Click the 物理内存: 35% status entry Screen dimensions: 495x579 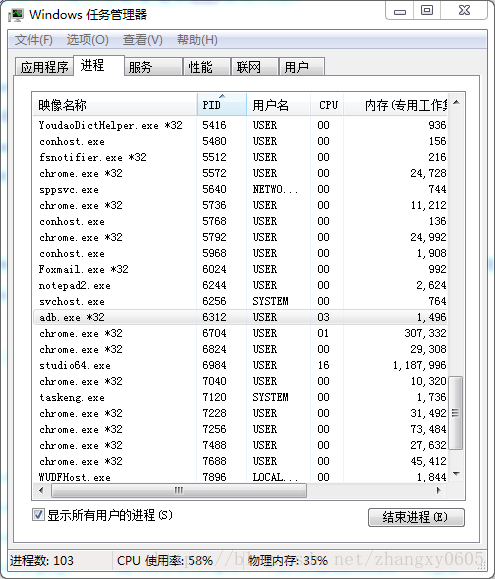click(288, 561)
